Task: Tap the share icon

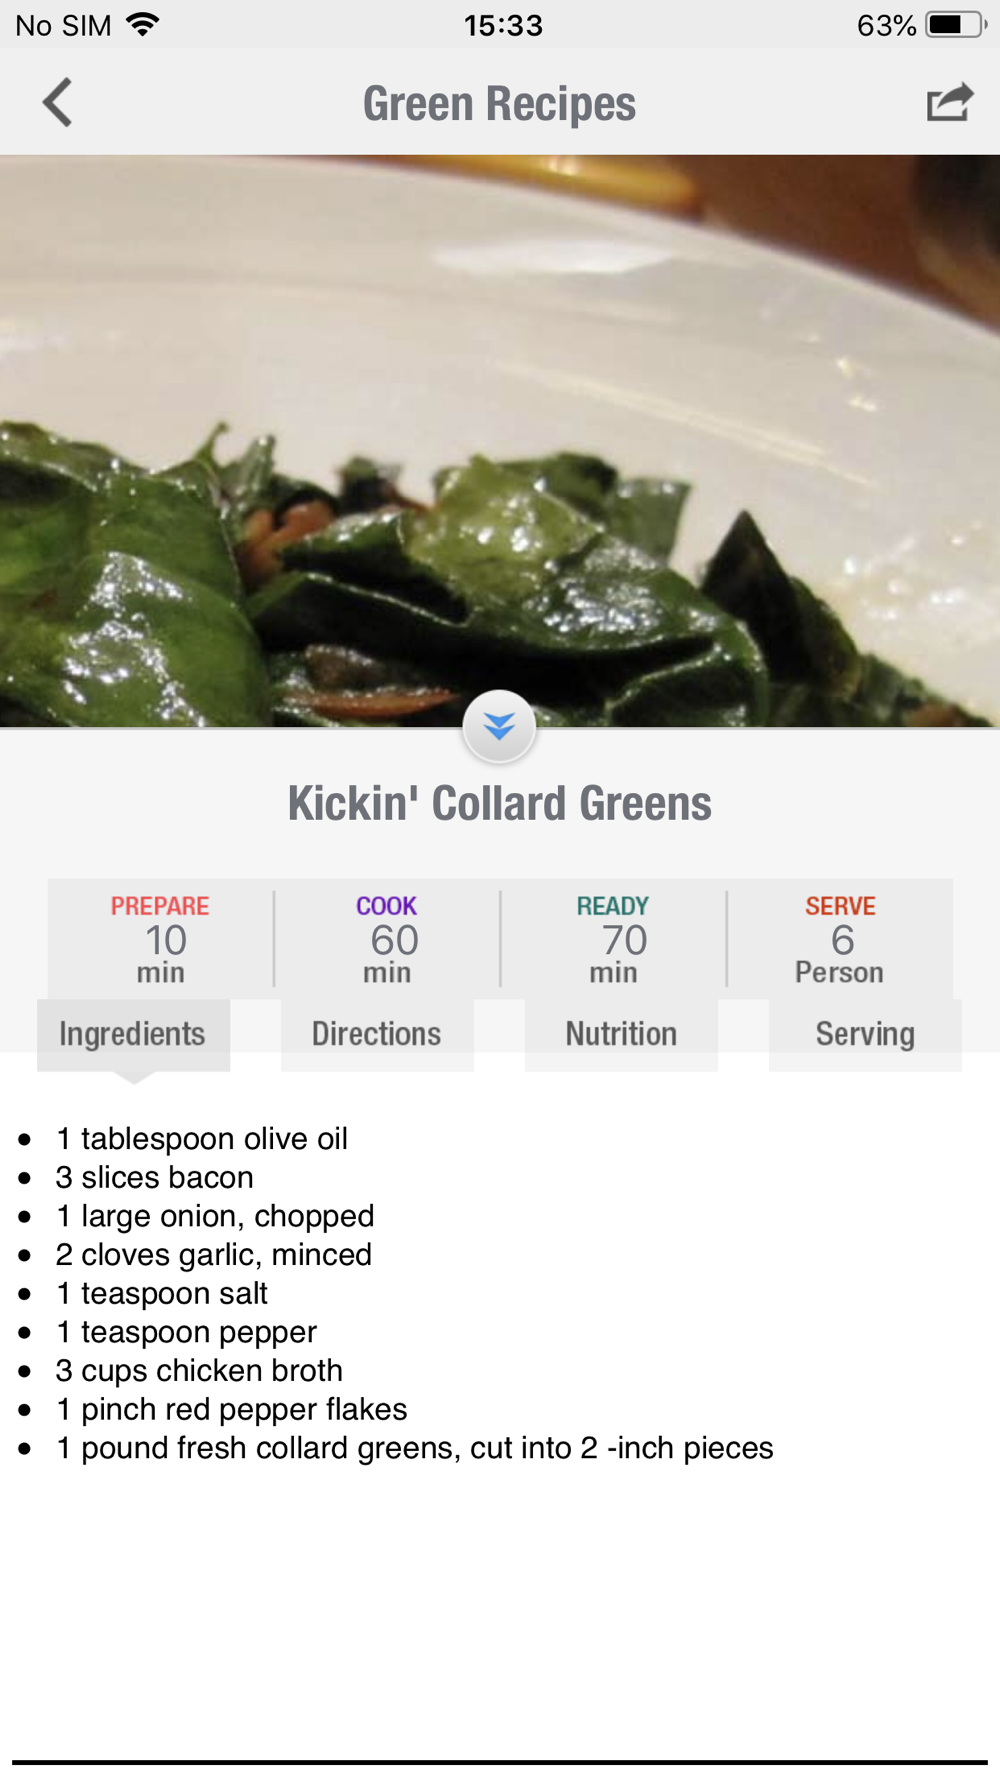Action: click(949, 103)
